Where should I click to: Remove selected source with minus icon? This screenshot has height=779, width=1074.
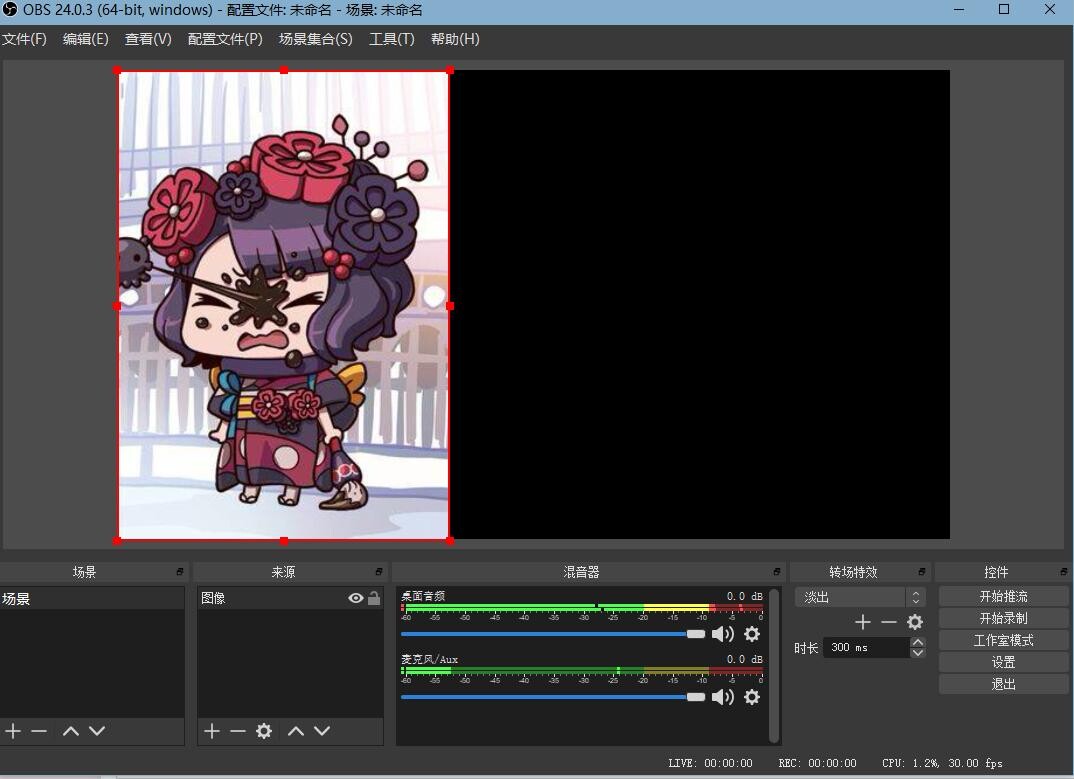pos(238,731)
